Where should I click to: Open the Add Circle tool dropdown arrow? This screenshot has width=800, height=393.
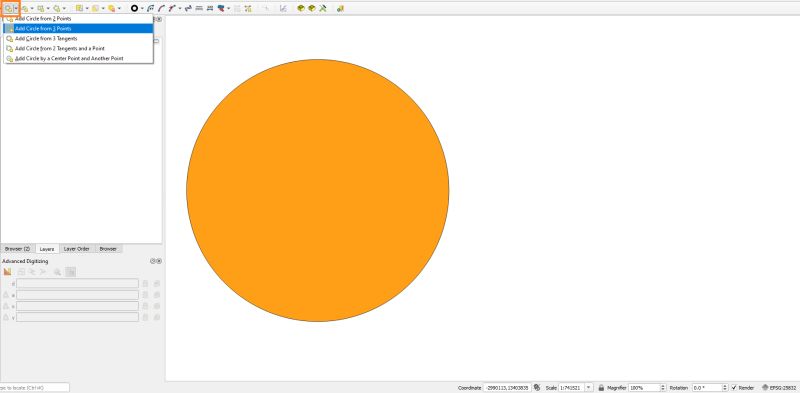click(16, 8)
